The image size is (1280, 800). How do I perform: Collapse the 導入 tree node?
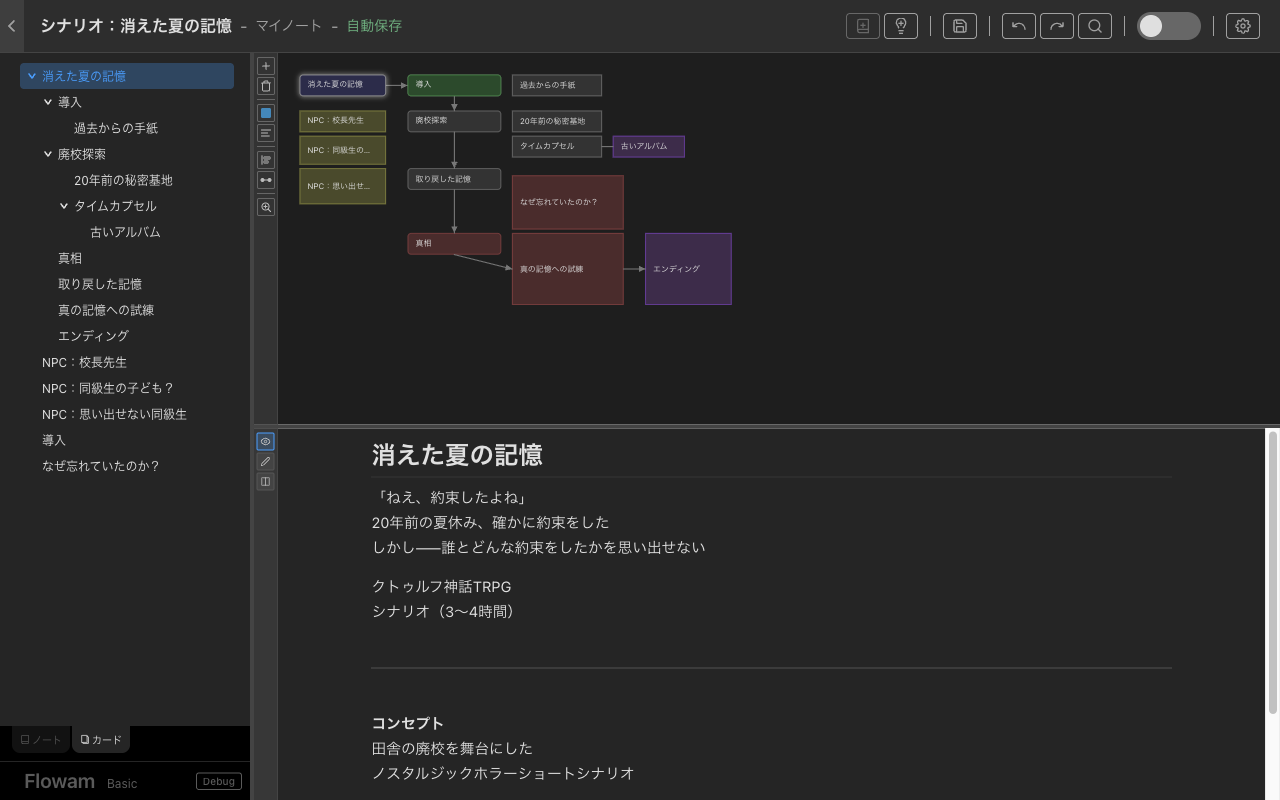(x=47, y=101)
